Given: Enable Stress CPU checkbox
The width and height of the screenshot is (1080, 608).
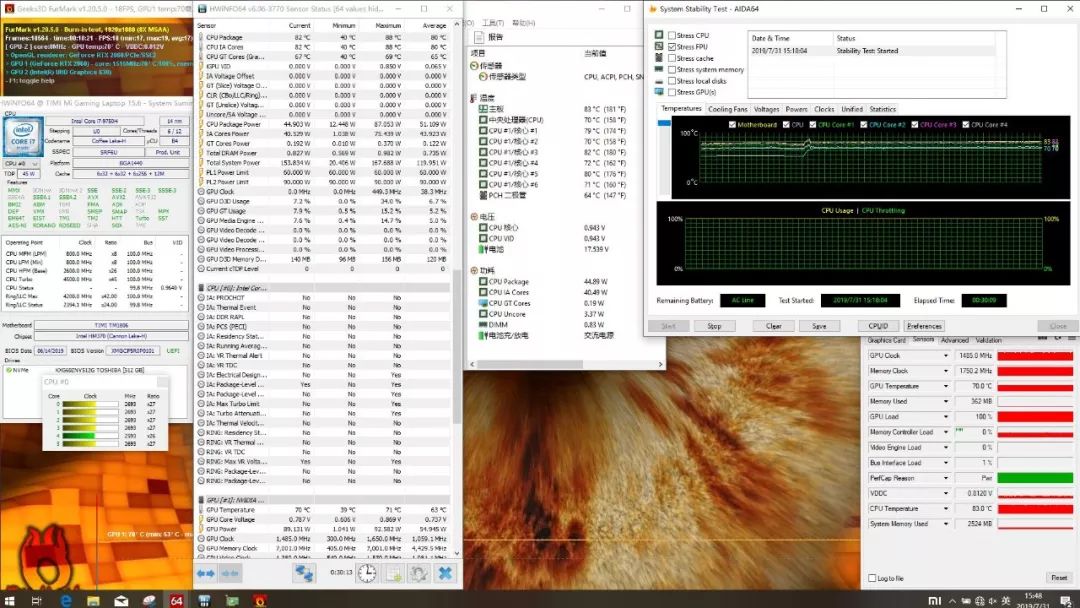Looking at the screenshot, I should pos(672,35).
